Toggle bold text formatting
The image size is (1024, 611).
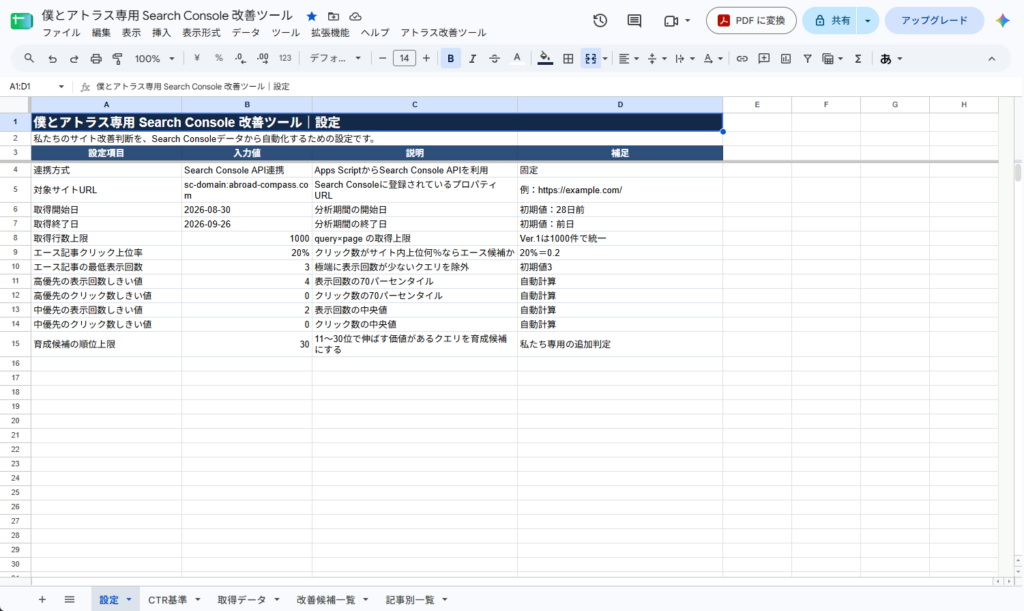tap(451, 59)
